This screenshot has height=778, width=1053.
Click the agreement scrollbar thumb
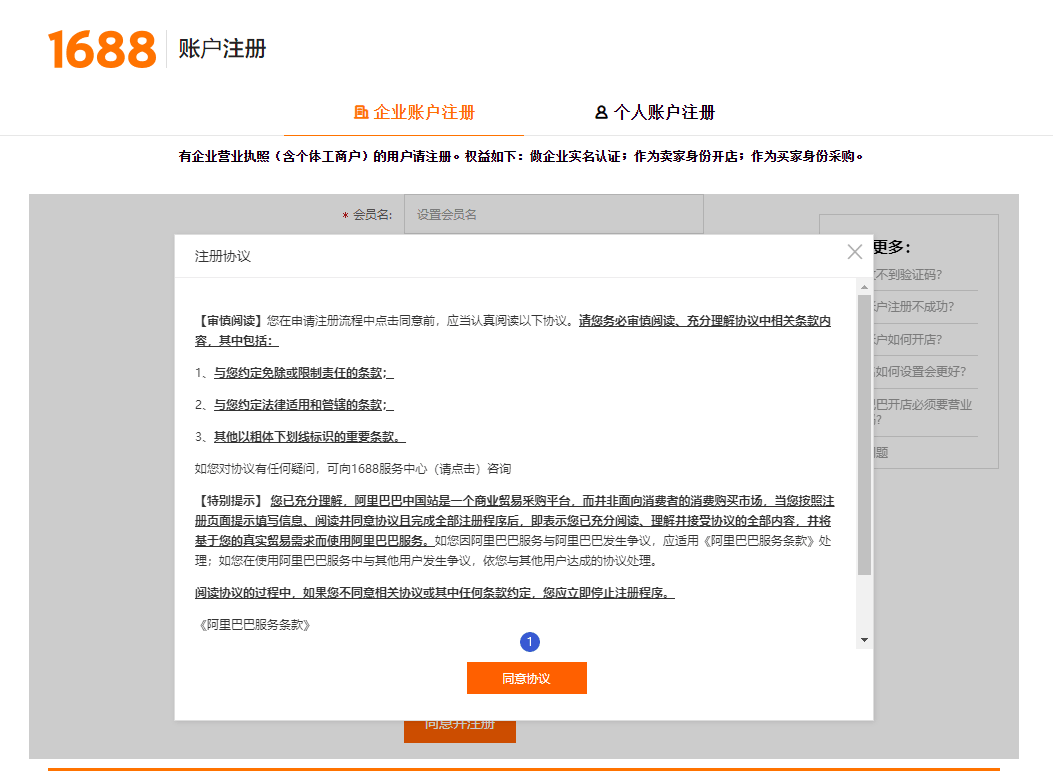(864, 430)
